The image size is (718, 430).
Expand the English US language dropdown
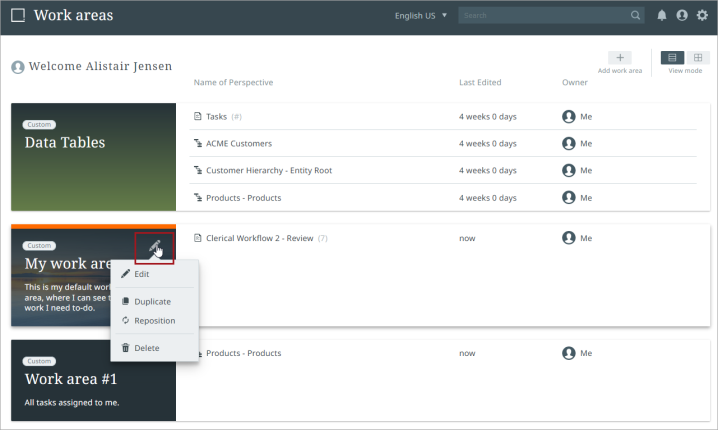[421, 16]
